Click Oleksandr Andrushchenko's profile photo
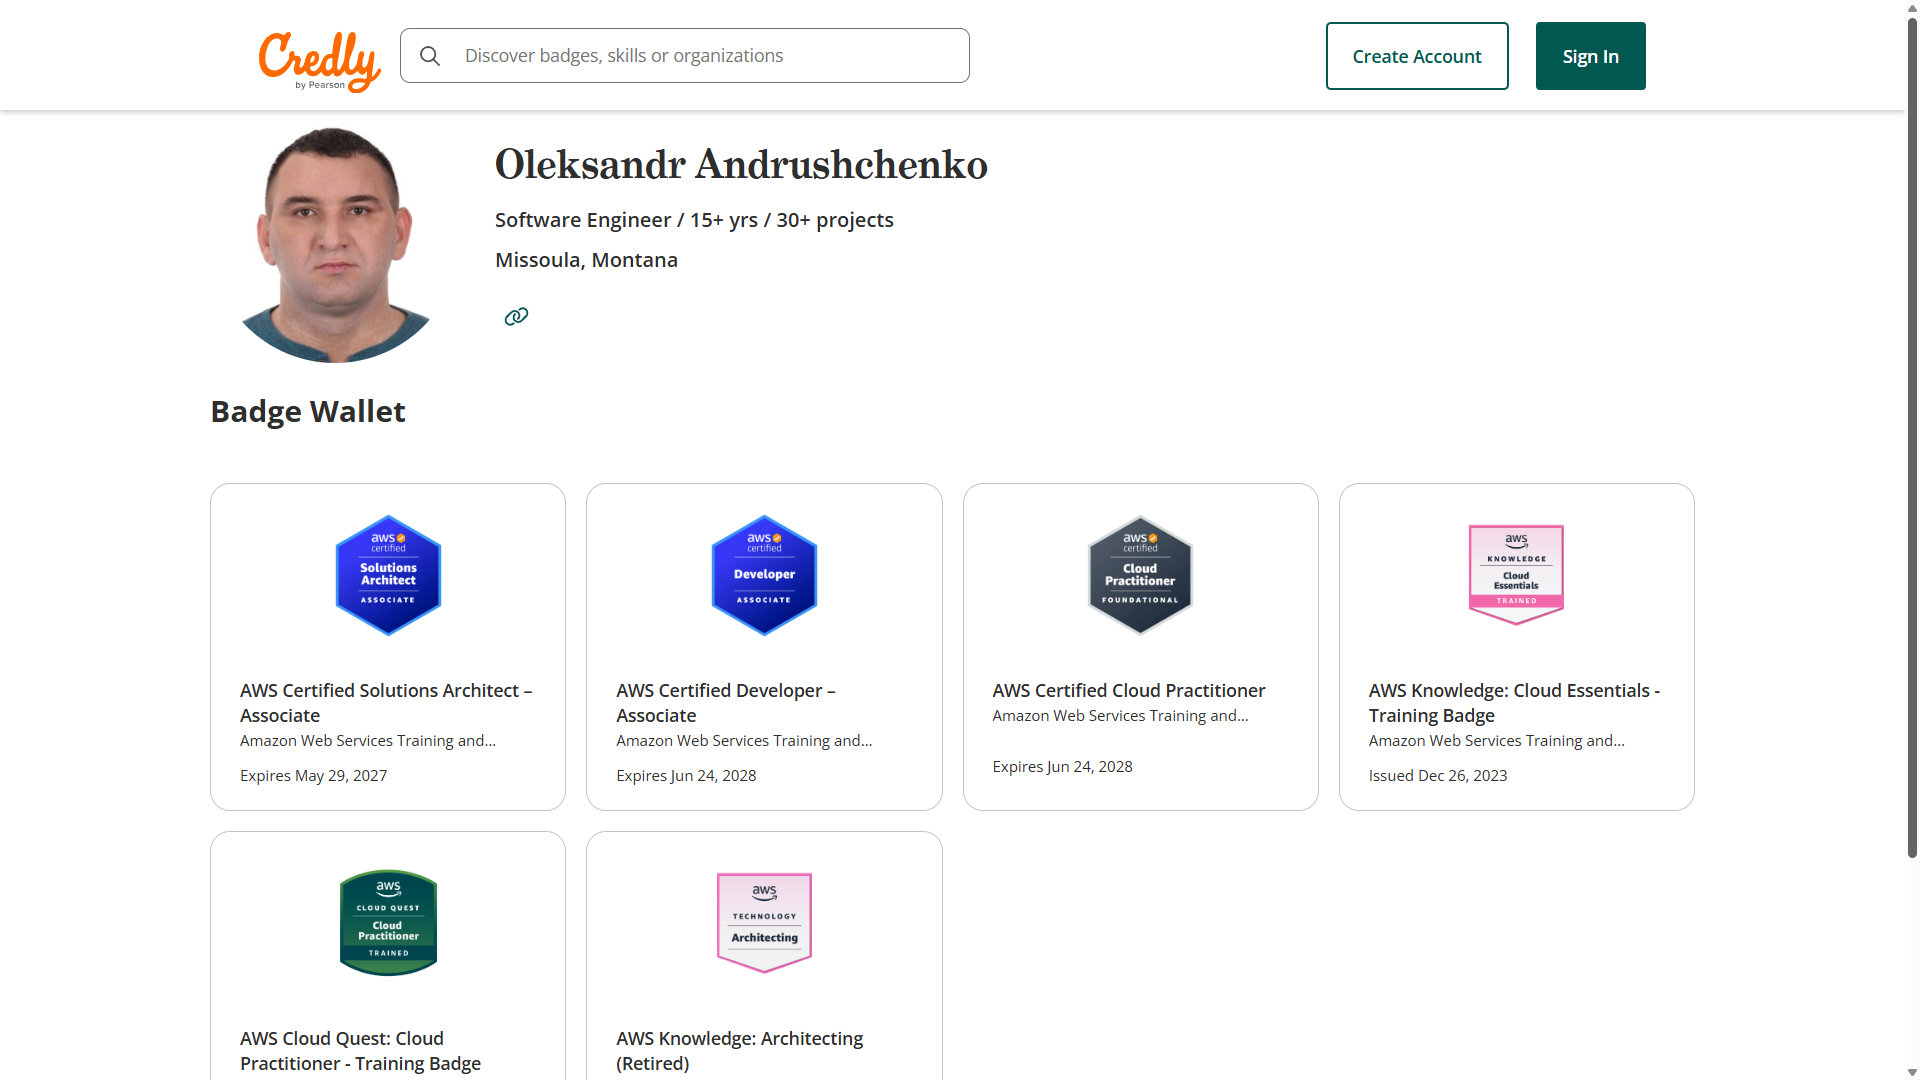Screen dimensions: 1920x1080 pos(336,245)
